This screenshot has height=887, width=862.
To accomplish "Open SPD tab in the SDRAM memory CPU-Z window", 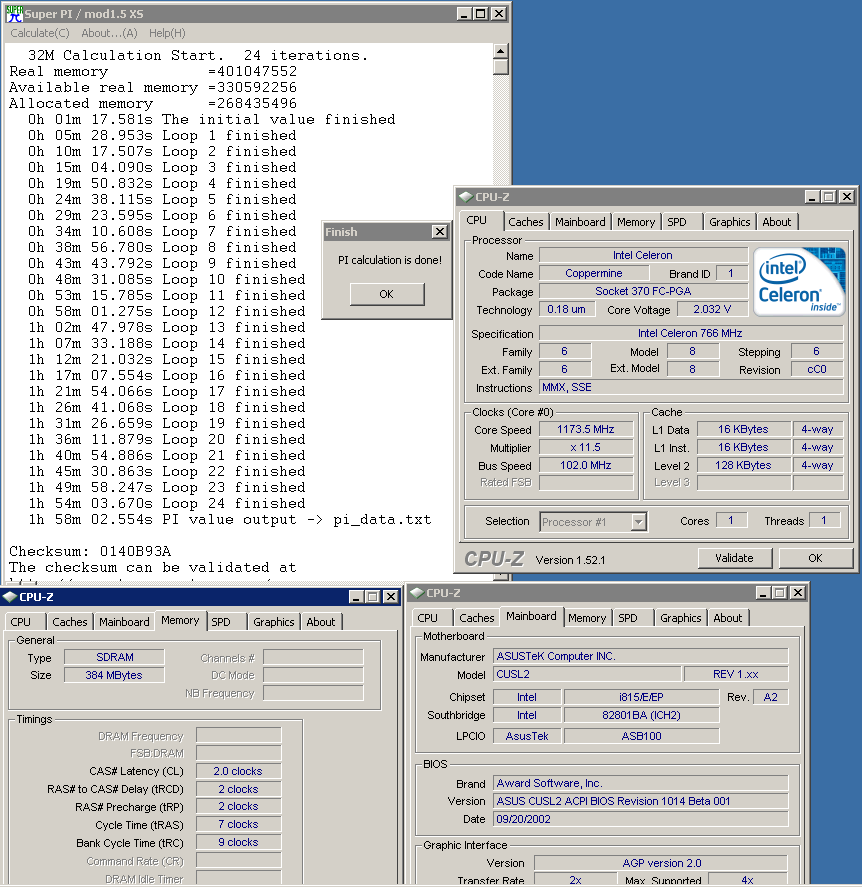I will (x=220, y=622).
